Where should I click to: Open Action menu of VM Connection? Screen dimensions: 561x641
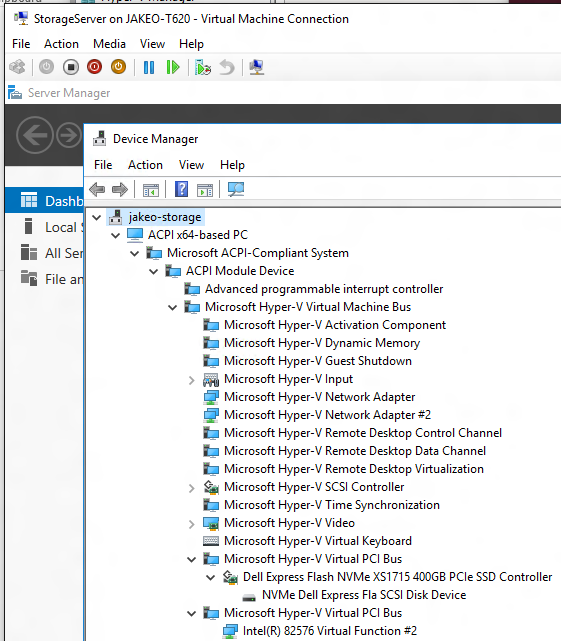(61, 44)
